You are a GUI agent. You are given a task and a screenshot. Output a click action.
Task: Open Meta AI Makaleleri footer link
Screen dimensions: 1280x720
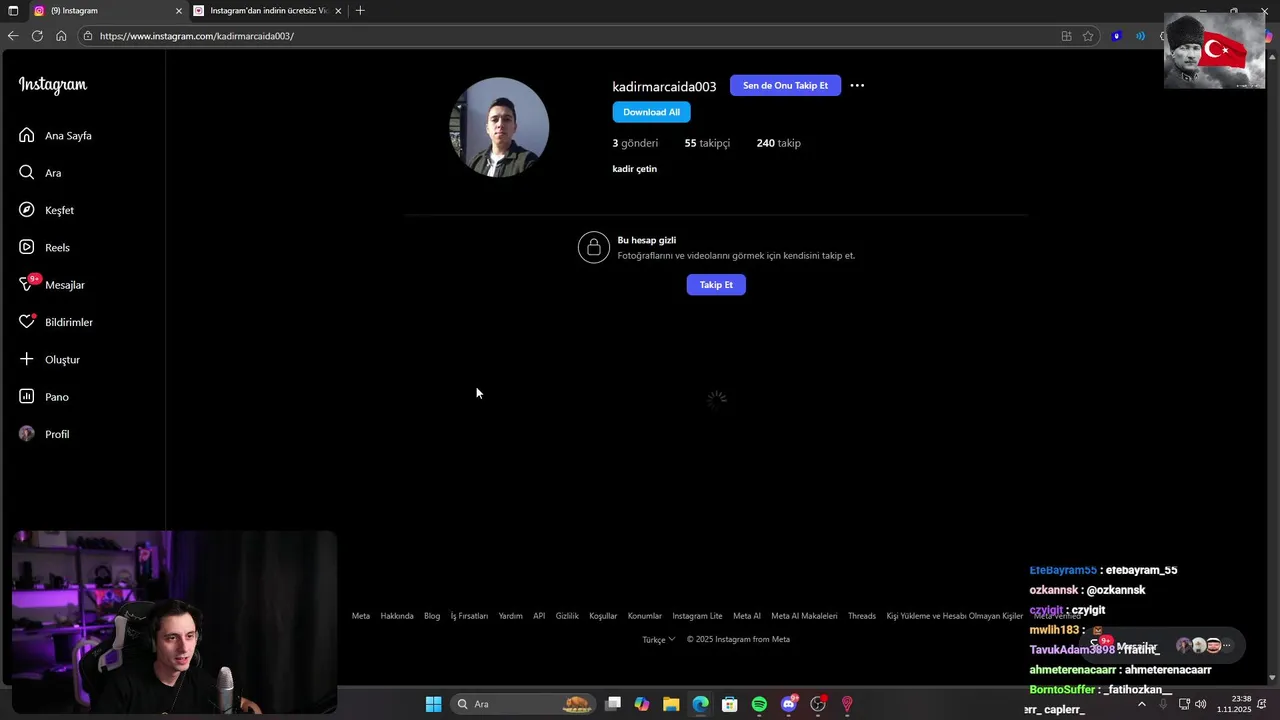pos(804,616)
